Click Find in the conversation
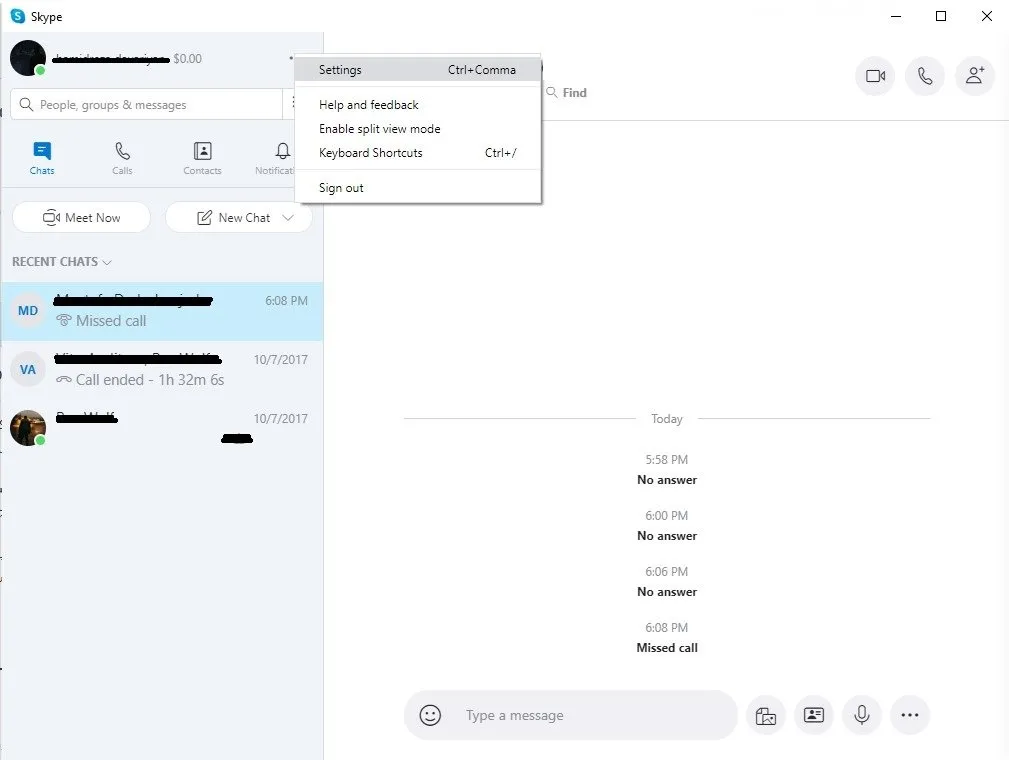 tap(567, 93)
